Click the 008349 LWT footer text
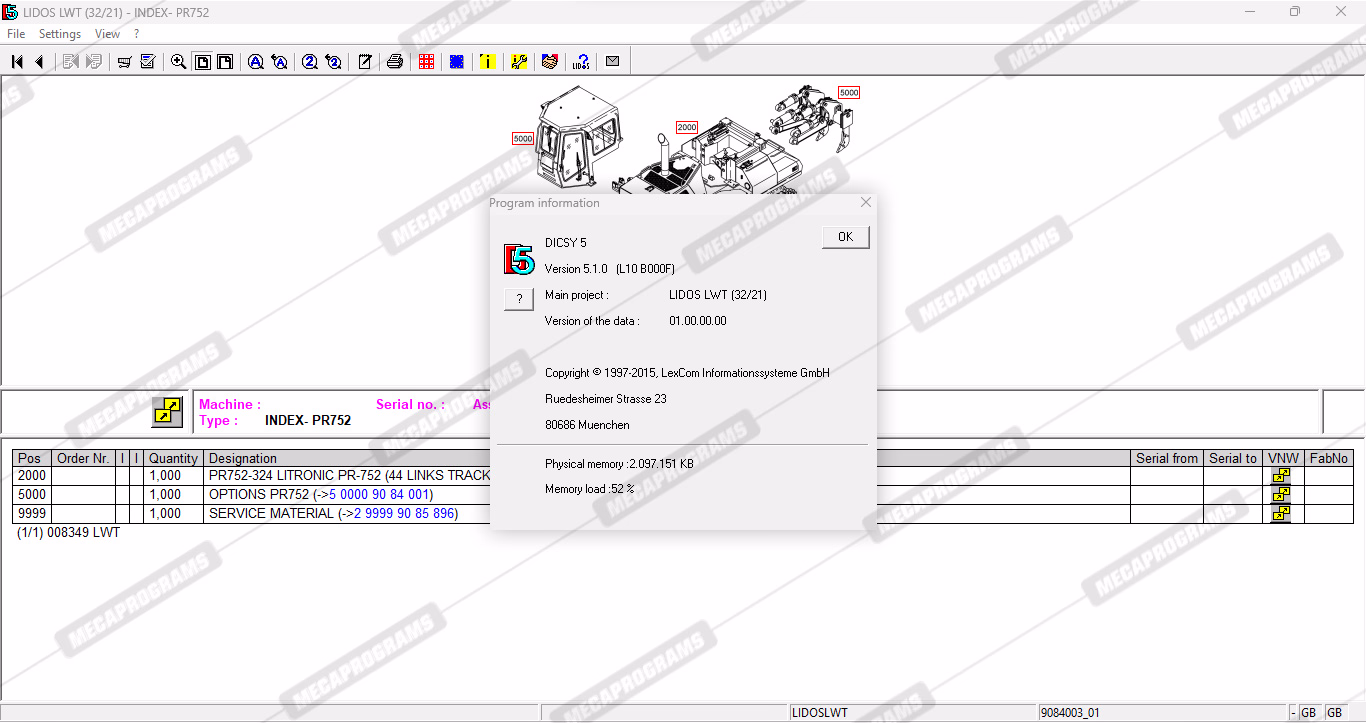The width and height of the screenshot is (1366, 723). tap(84, 533)
